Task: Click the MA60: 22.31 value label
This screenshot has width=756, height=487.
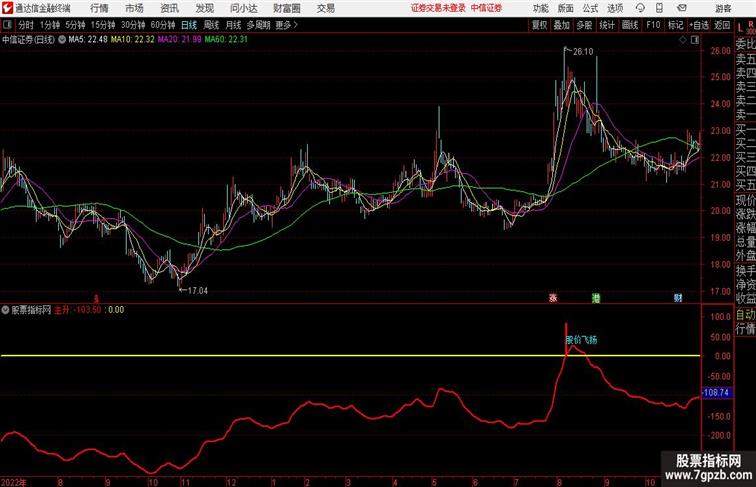Action: click(226, 40)
